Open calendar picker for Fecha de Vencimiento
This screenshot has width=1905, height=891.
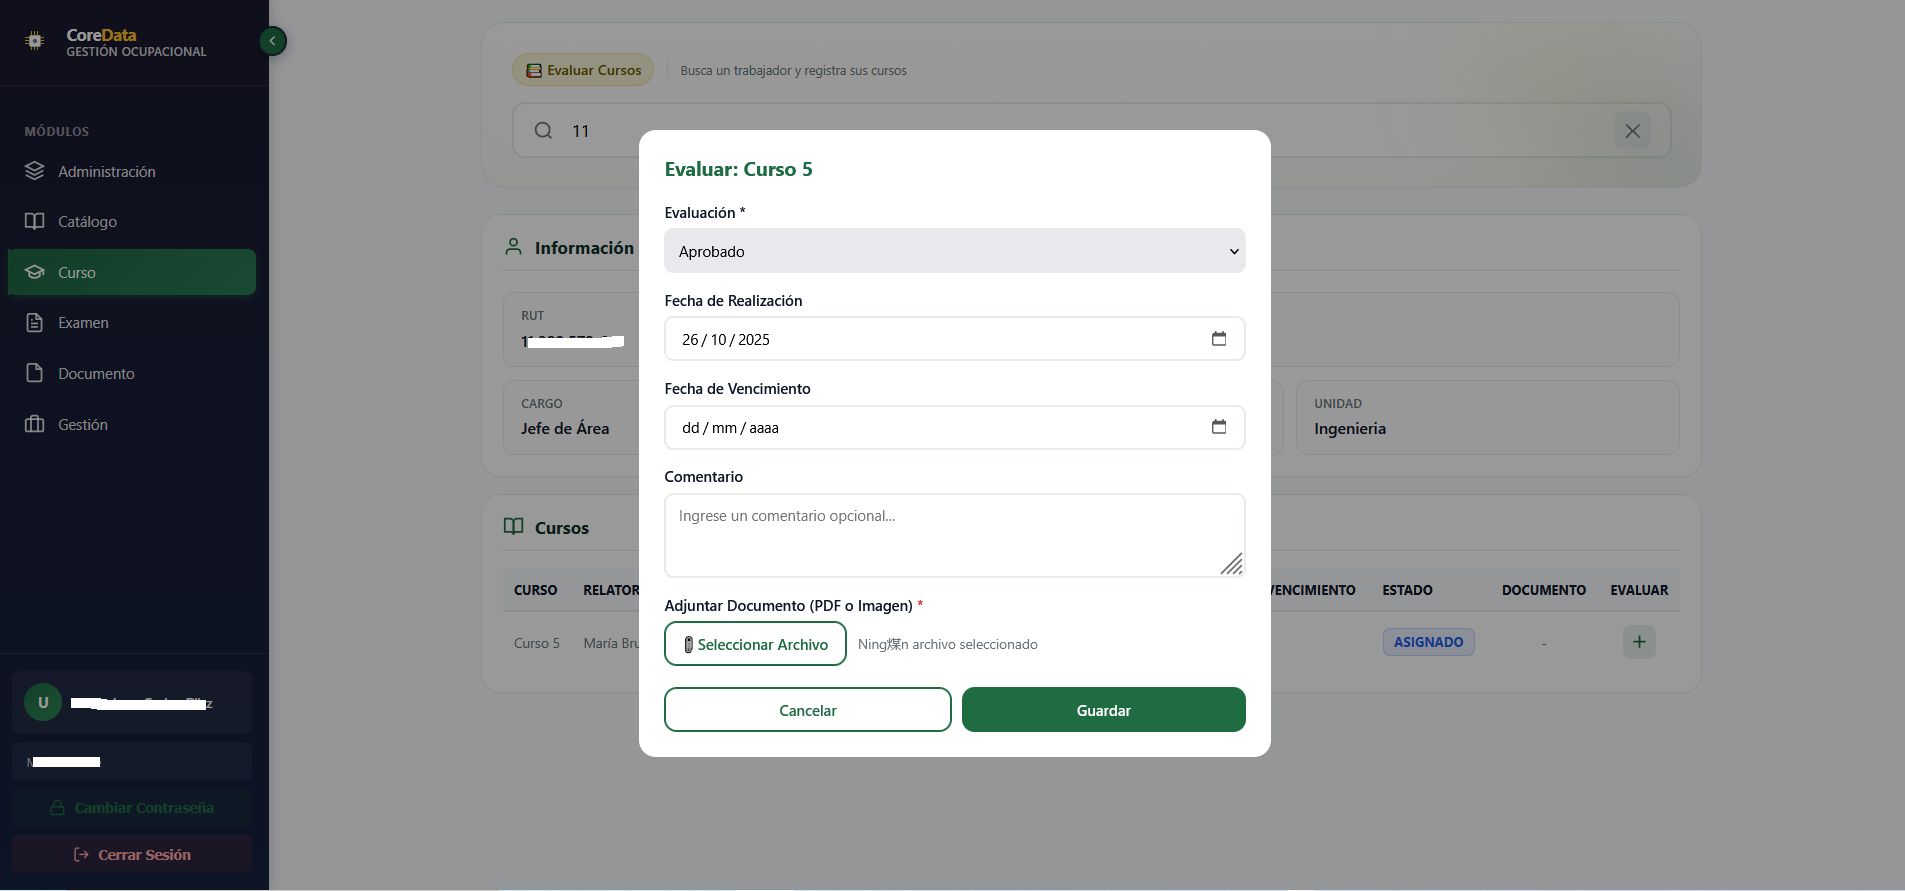click(1218, 427)
